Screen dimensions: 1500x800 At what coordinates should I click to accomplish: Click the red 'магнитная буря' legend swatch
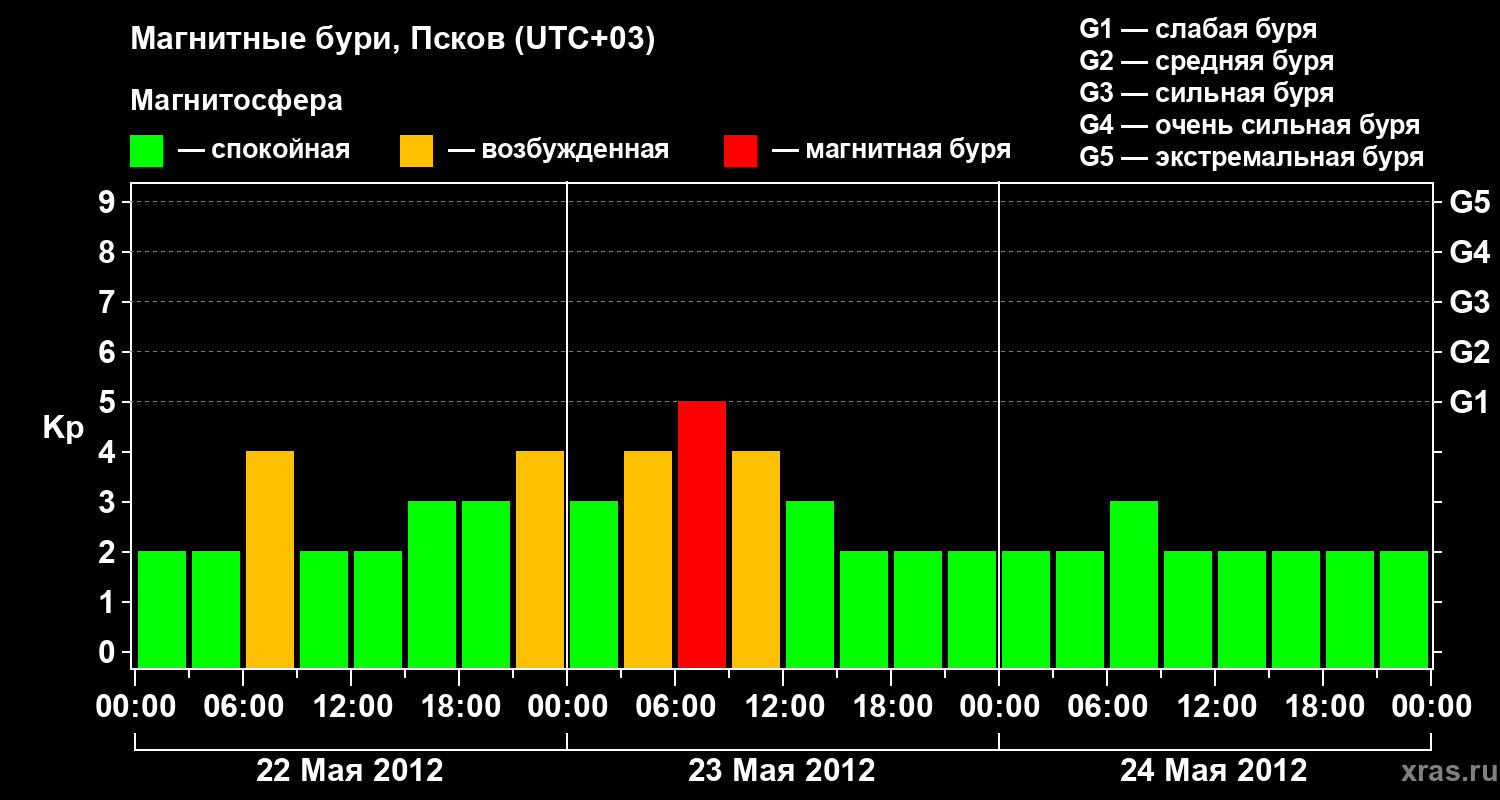point(740,151)
